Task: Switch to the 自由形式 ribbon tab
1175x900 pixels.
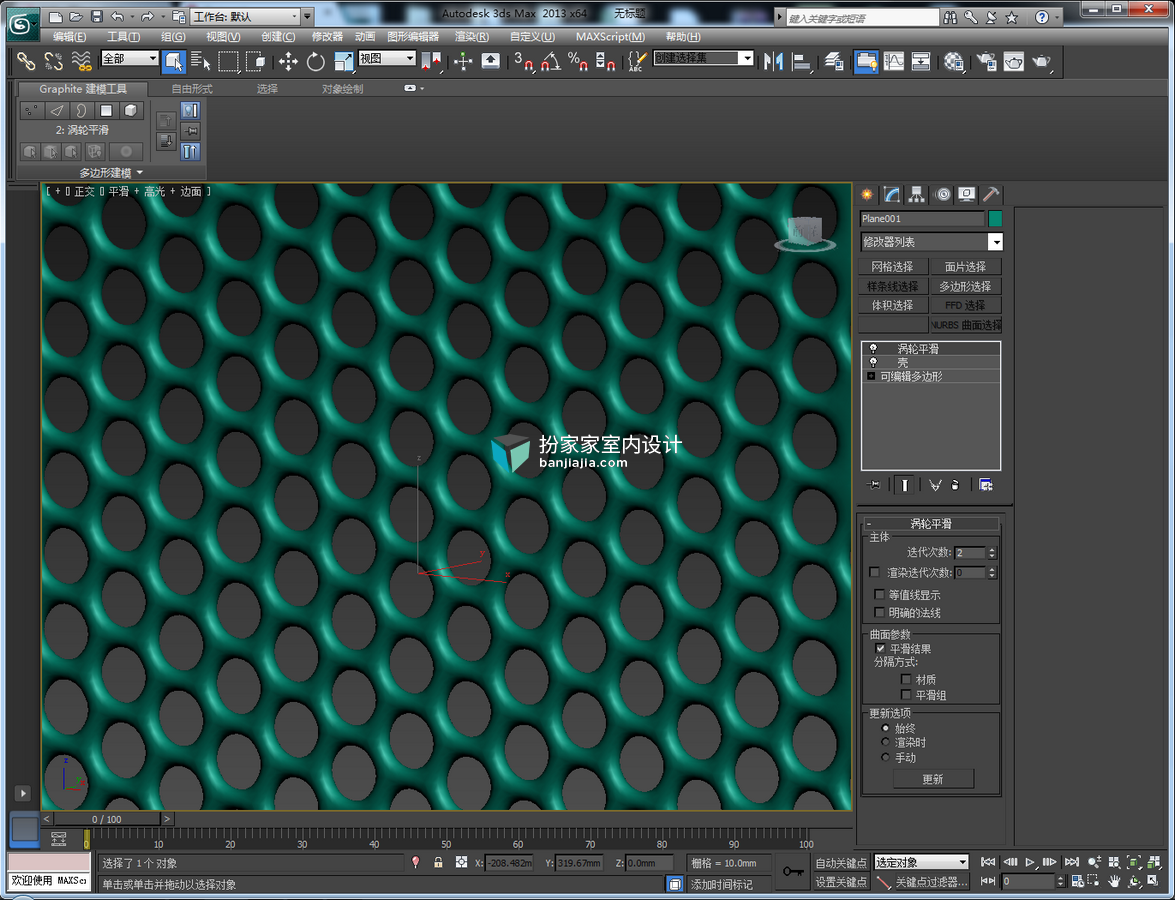Action: click(x=192, y=88)
